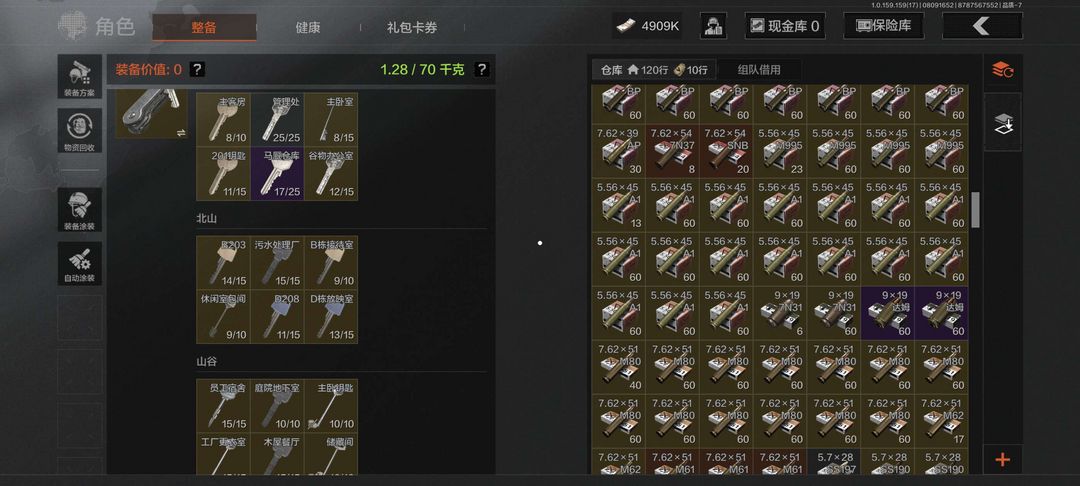Open the 装备方案 loadout icon

point(80,77)
